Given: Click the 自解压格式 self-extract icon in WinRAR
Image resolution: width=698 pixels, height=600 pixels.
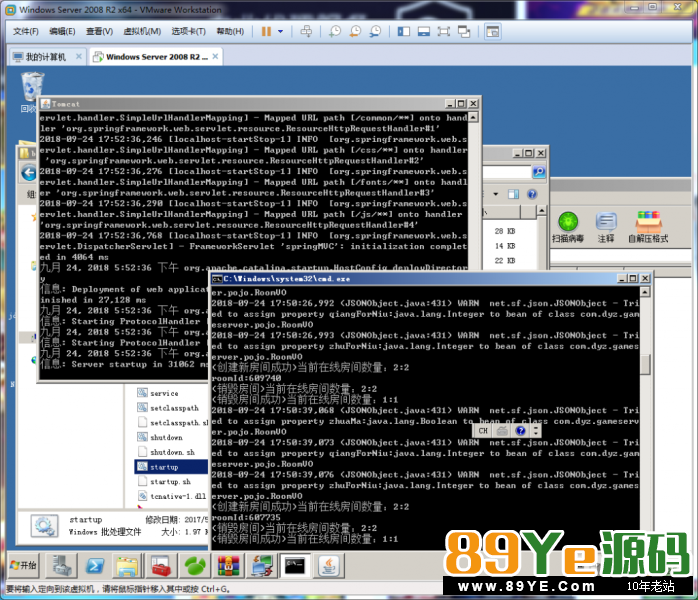Looking at the screenshot, I should pos(648,227).
